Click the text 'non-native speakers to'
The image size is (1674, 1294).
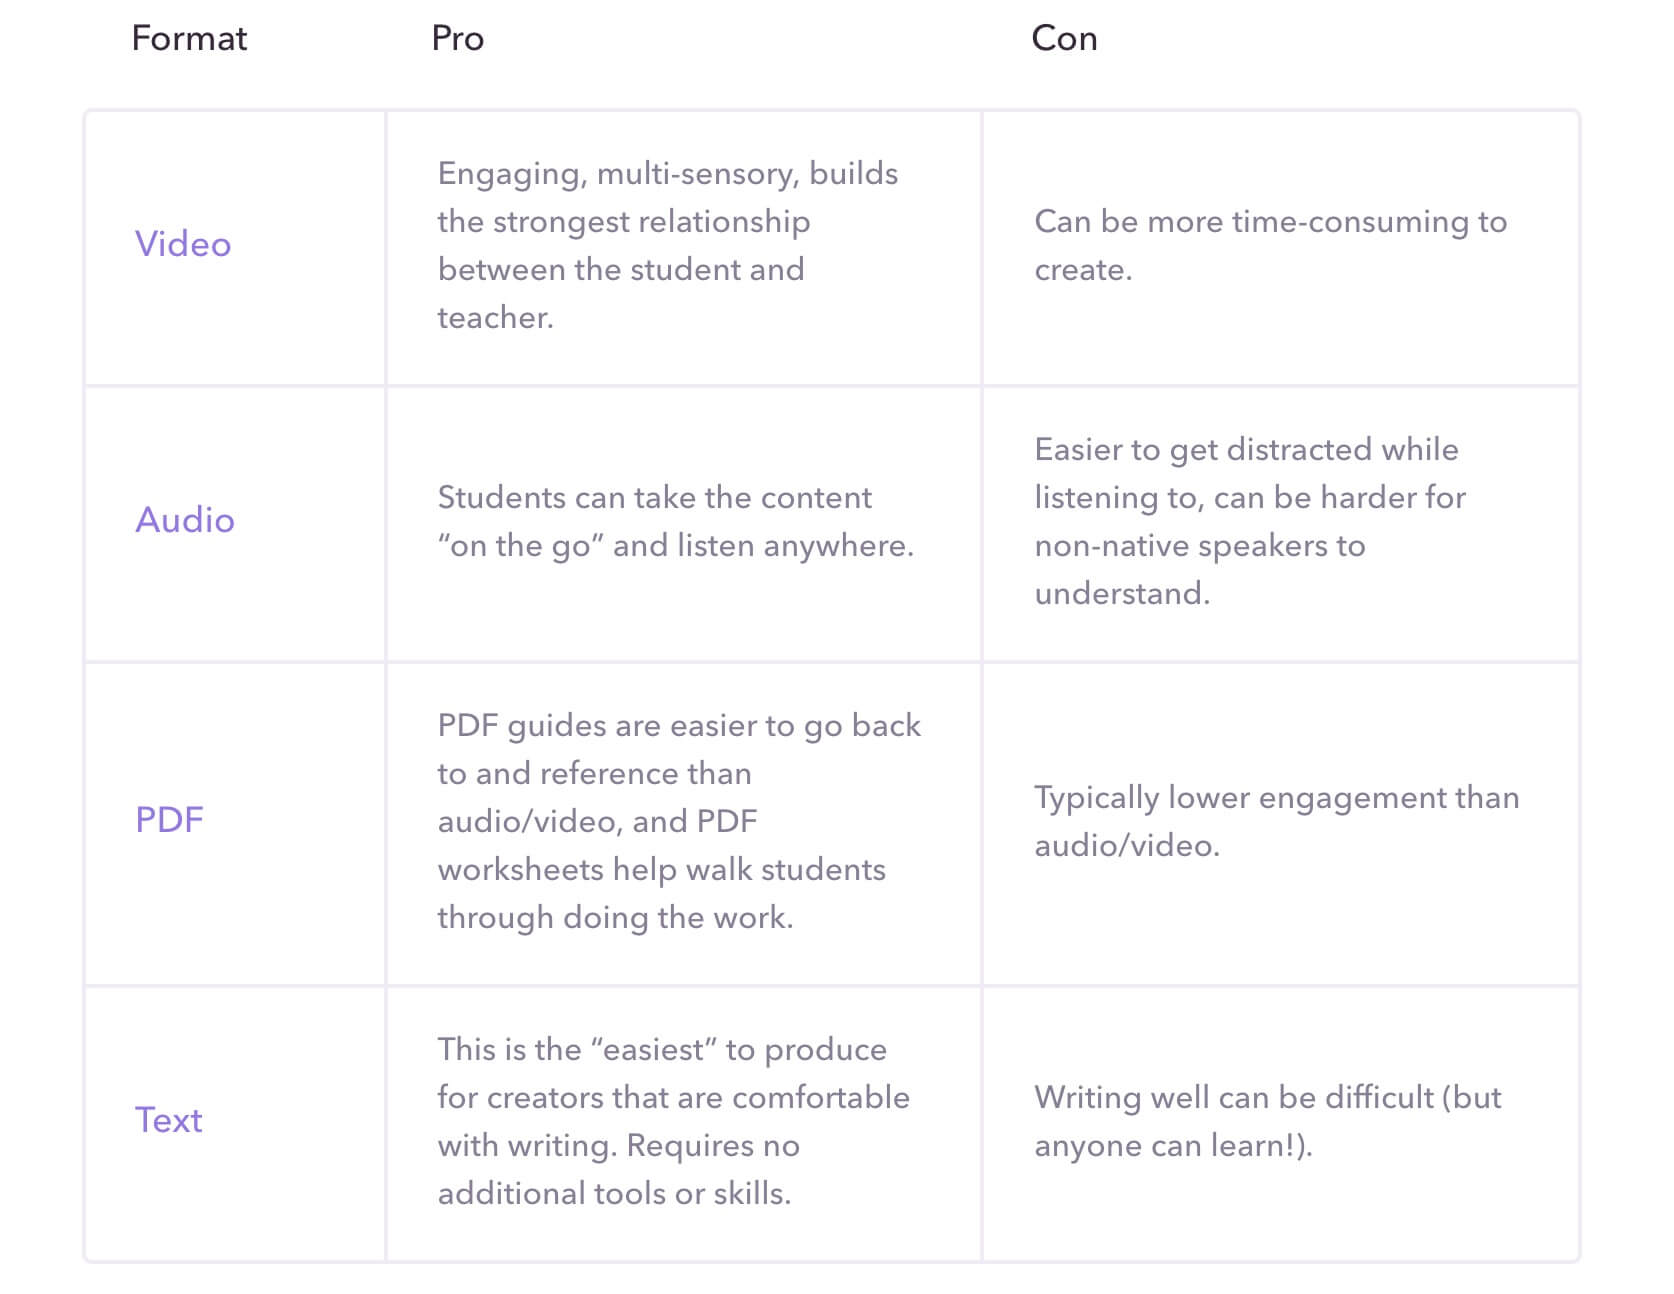pos(1200,546)
